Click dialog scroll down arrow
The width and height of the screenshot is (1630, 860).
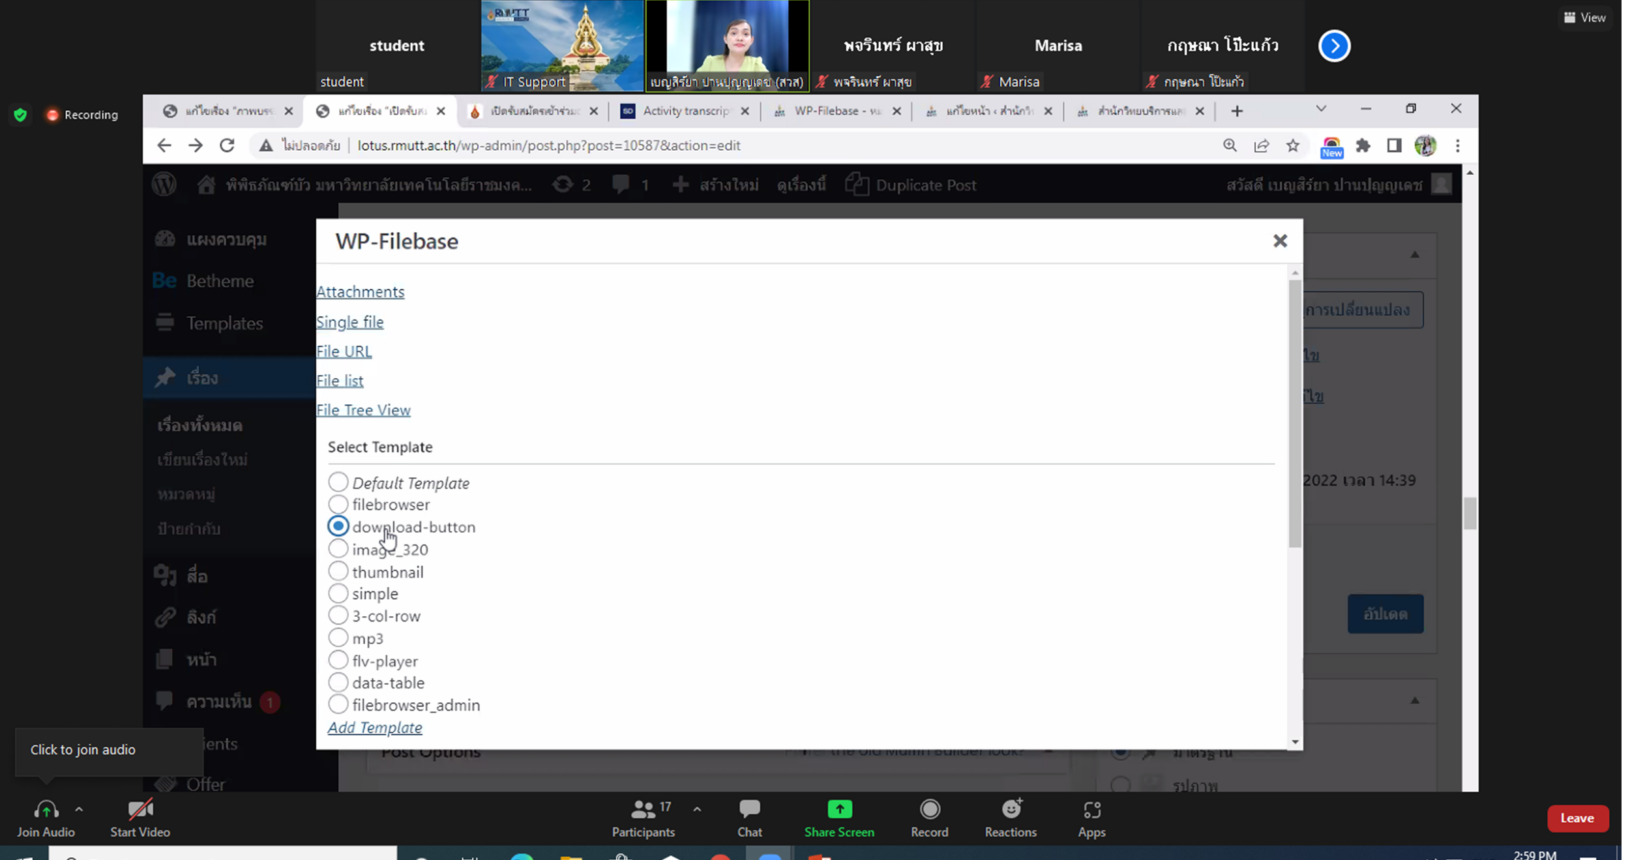point(1295,742)
